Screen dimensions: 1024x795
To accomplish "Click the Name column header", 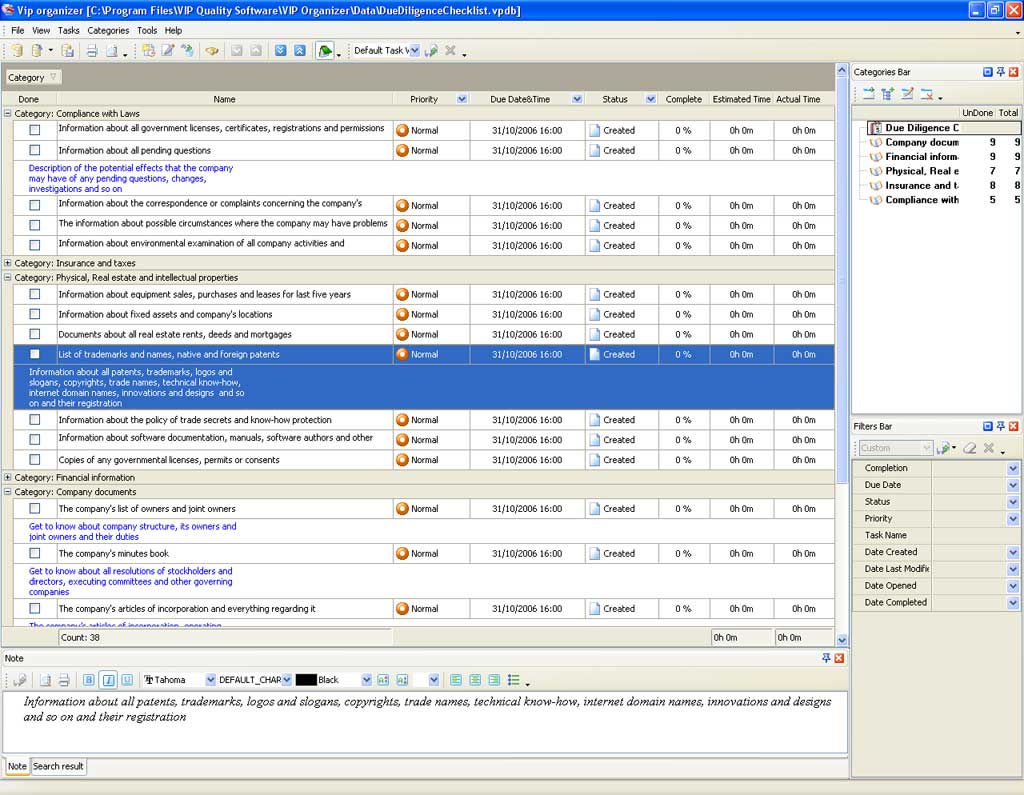I will click(x=224, y=99).
